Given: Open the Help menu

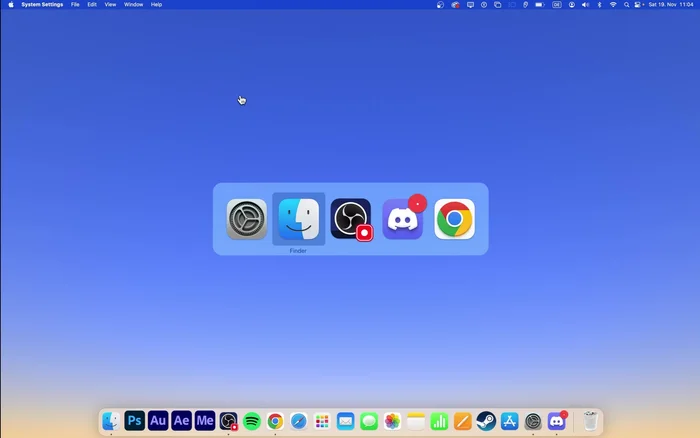Looking at the screenshot, I should point(156,4).
